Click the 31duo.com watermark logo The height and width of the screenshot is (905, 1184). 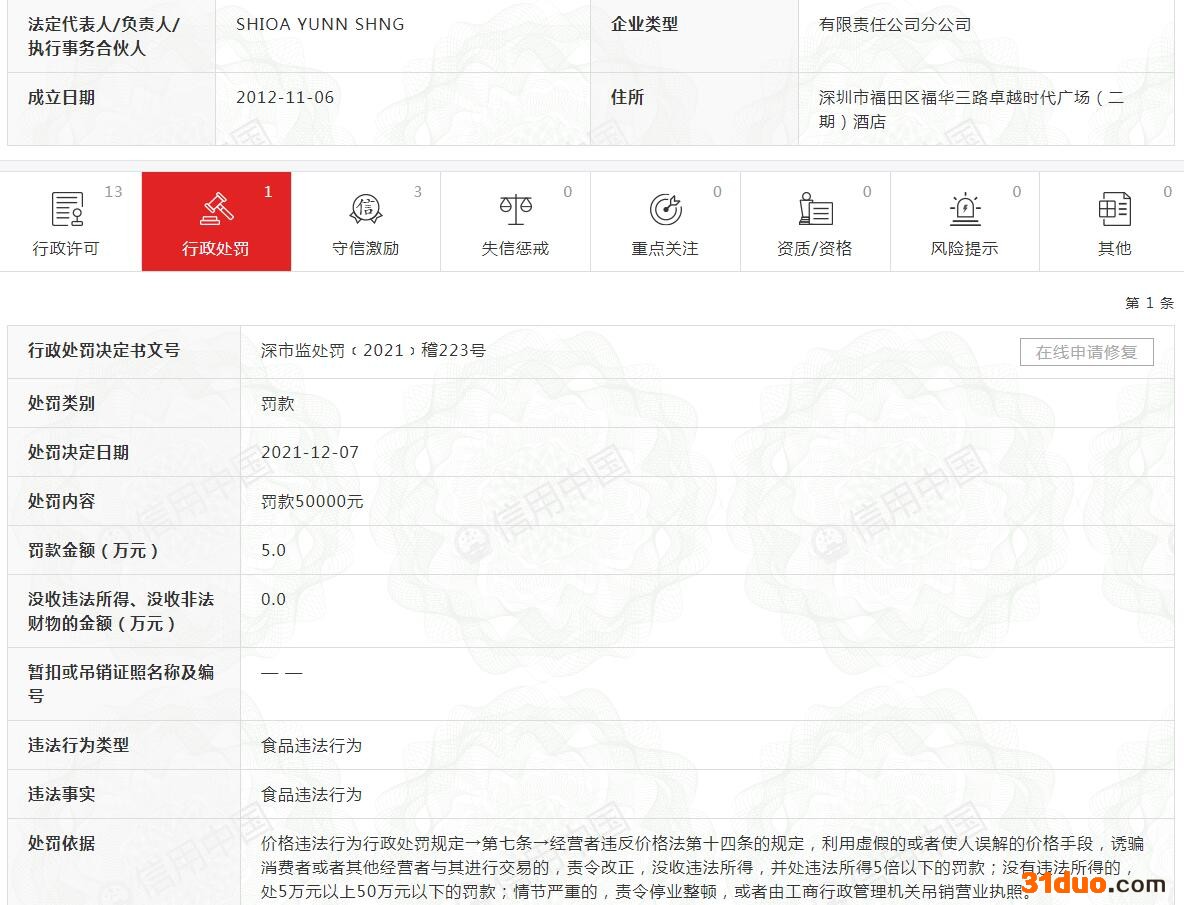click(x=1093, y=884)
